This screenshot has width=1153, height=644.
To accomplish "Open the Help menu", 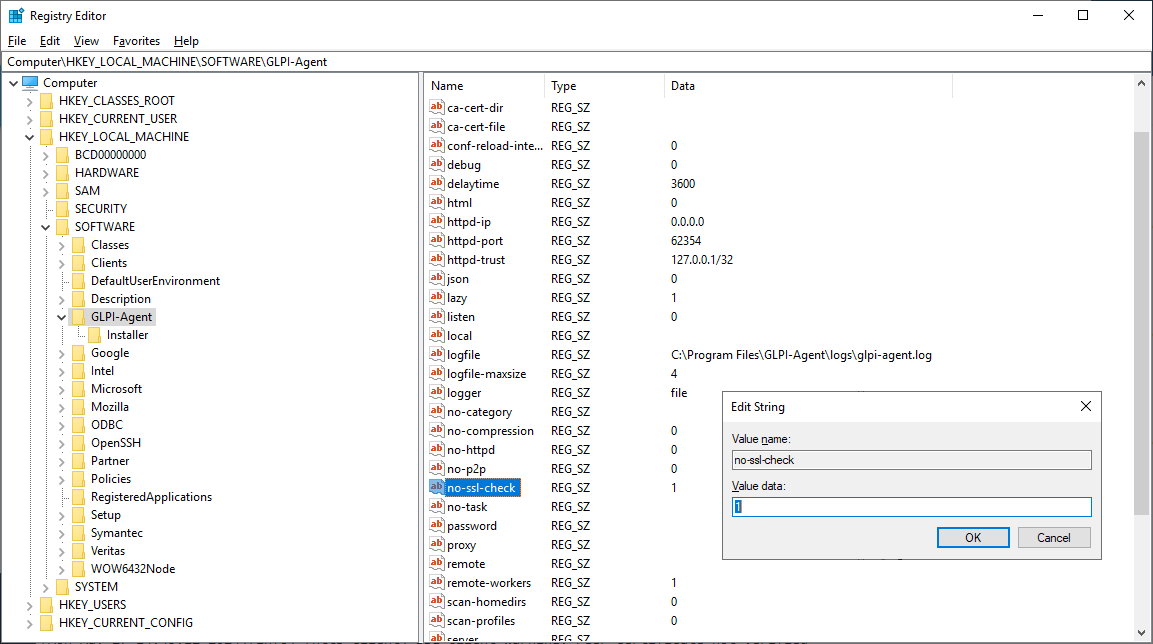I will coord(186,41).
